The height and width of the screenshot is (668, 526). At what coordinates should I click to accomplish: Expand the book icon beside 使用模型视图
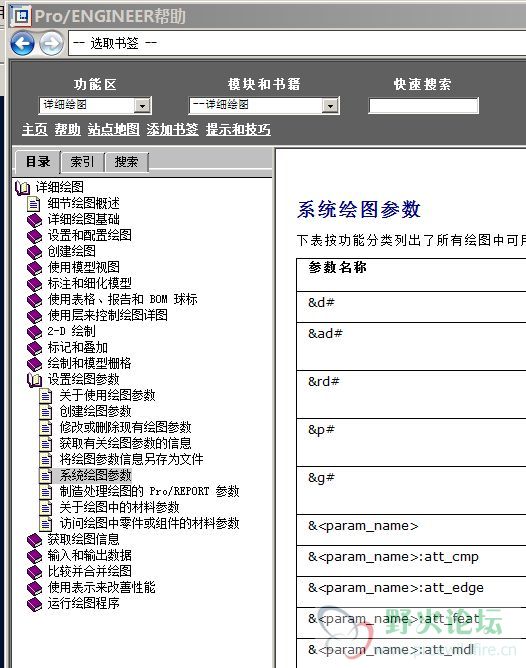click(x=34, y=268)
